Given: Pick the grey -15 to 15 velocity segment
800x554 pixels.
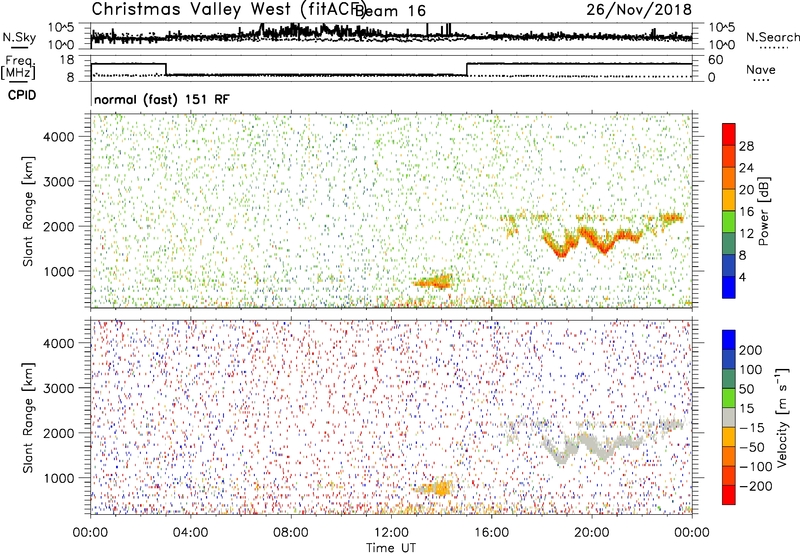Looking at the screenshot, I should click(x=729, y=417).
